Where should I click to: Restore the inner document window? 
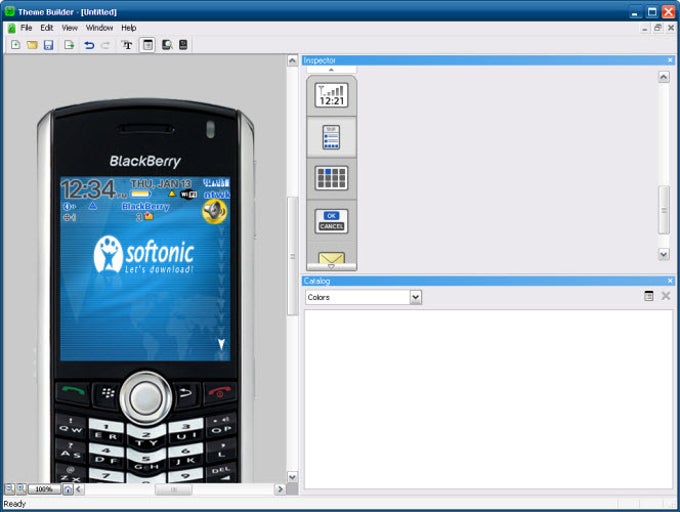657,28
